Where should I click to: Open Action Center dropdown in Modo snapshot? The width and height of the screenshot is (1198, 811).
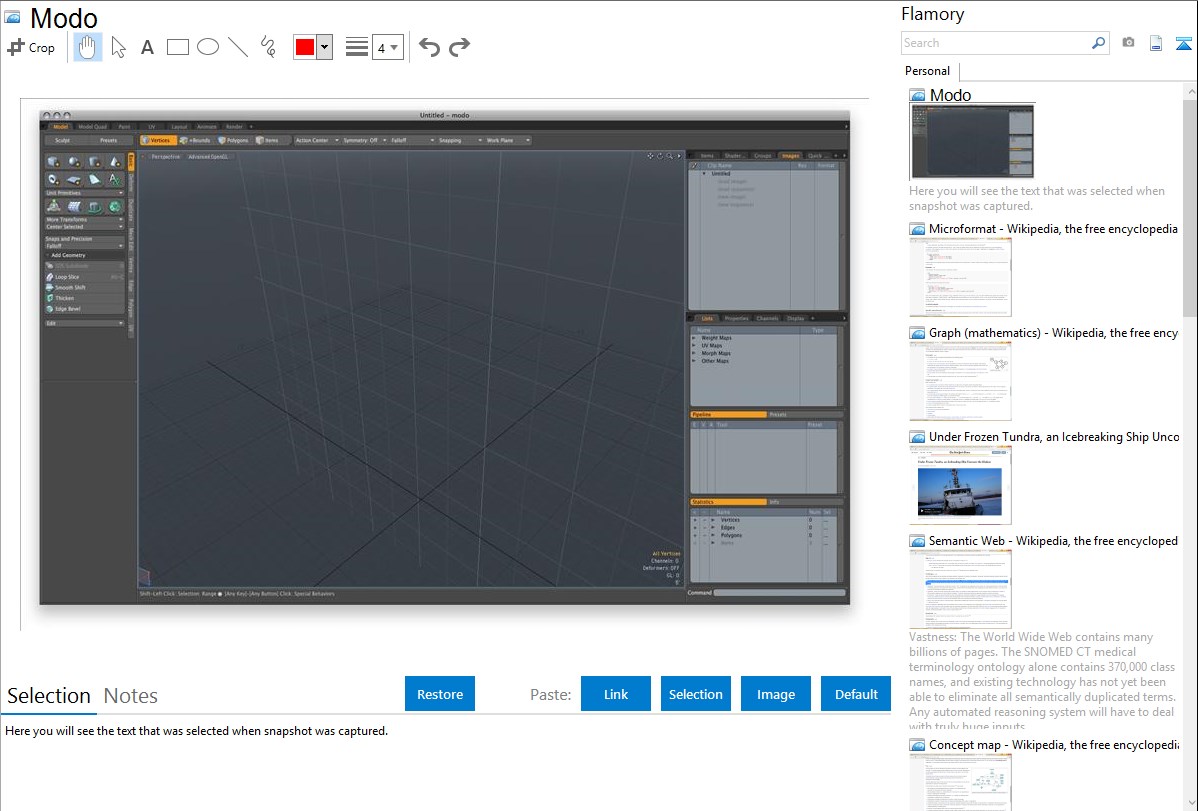[x=317, y=141]
